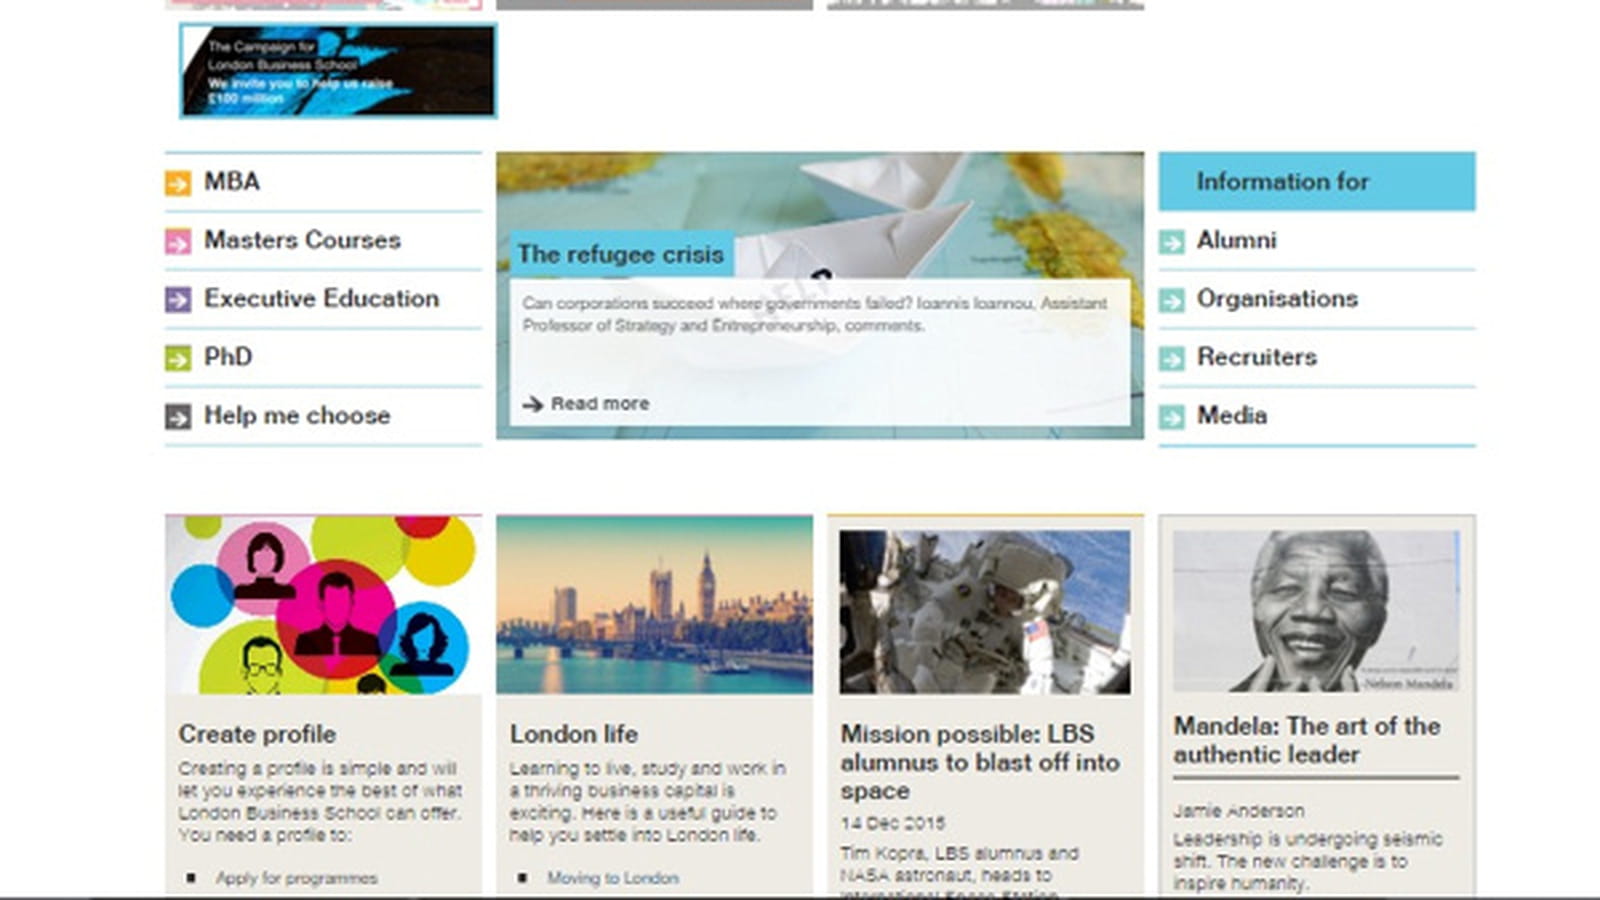Click the arrow icon beside Recruiters
This screenshot has height=900, width=1600.
1172,358
